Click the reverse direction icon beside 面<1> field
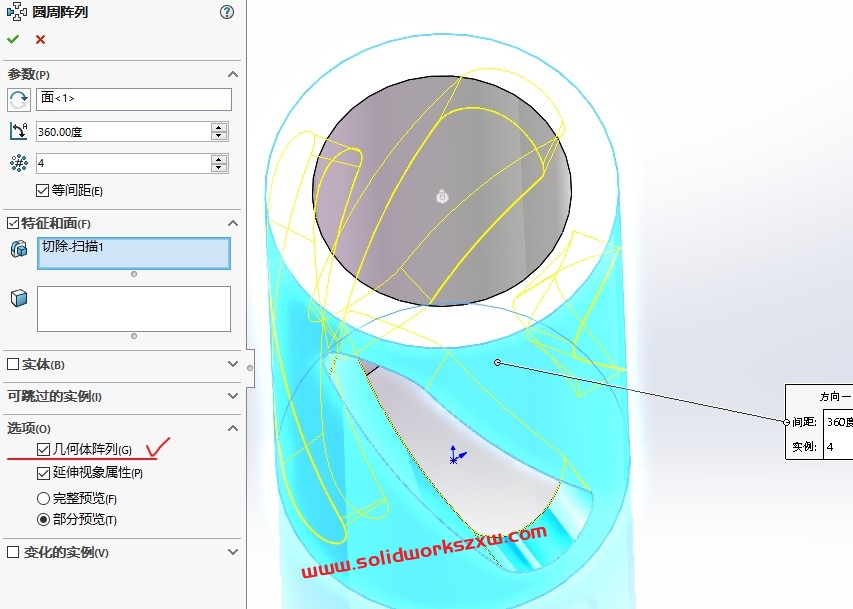The image size is (853, 609). pyautogui.click(x=18, y=99)
